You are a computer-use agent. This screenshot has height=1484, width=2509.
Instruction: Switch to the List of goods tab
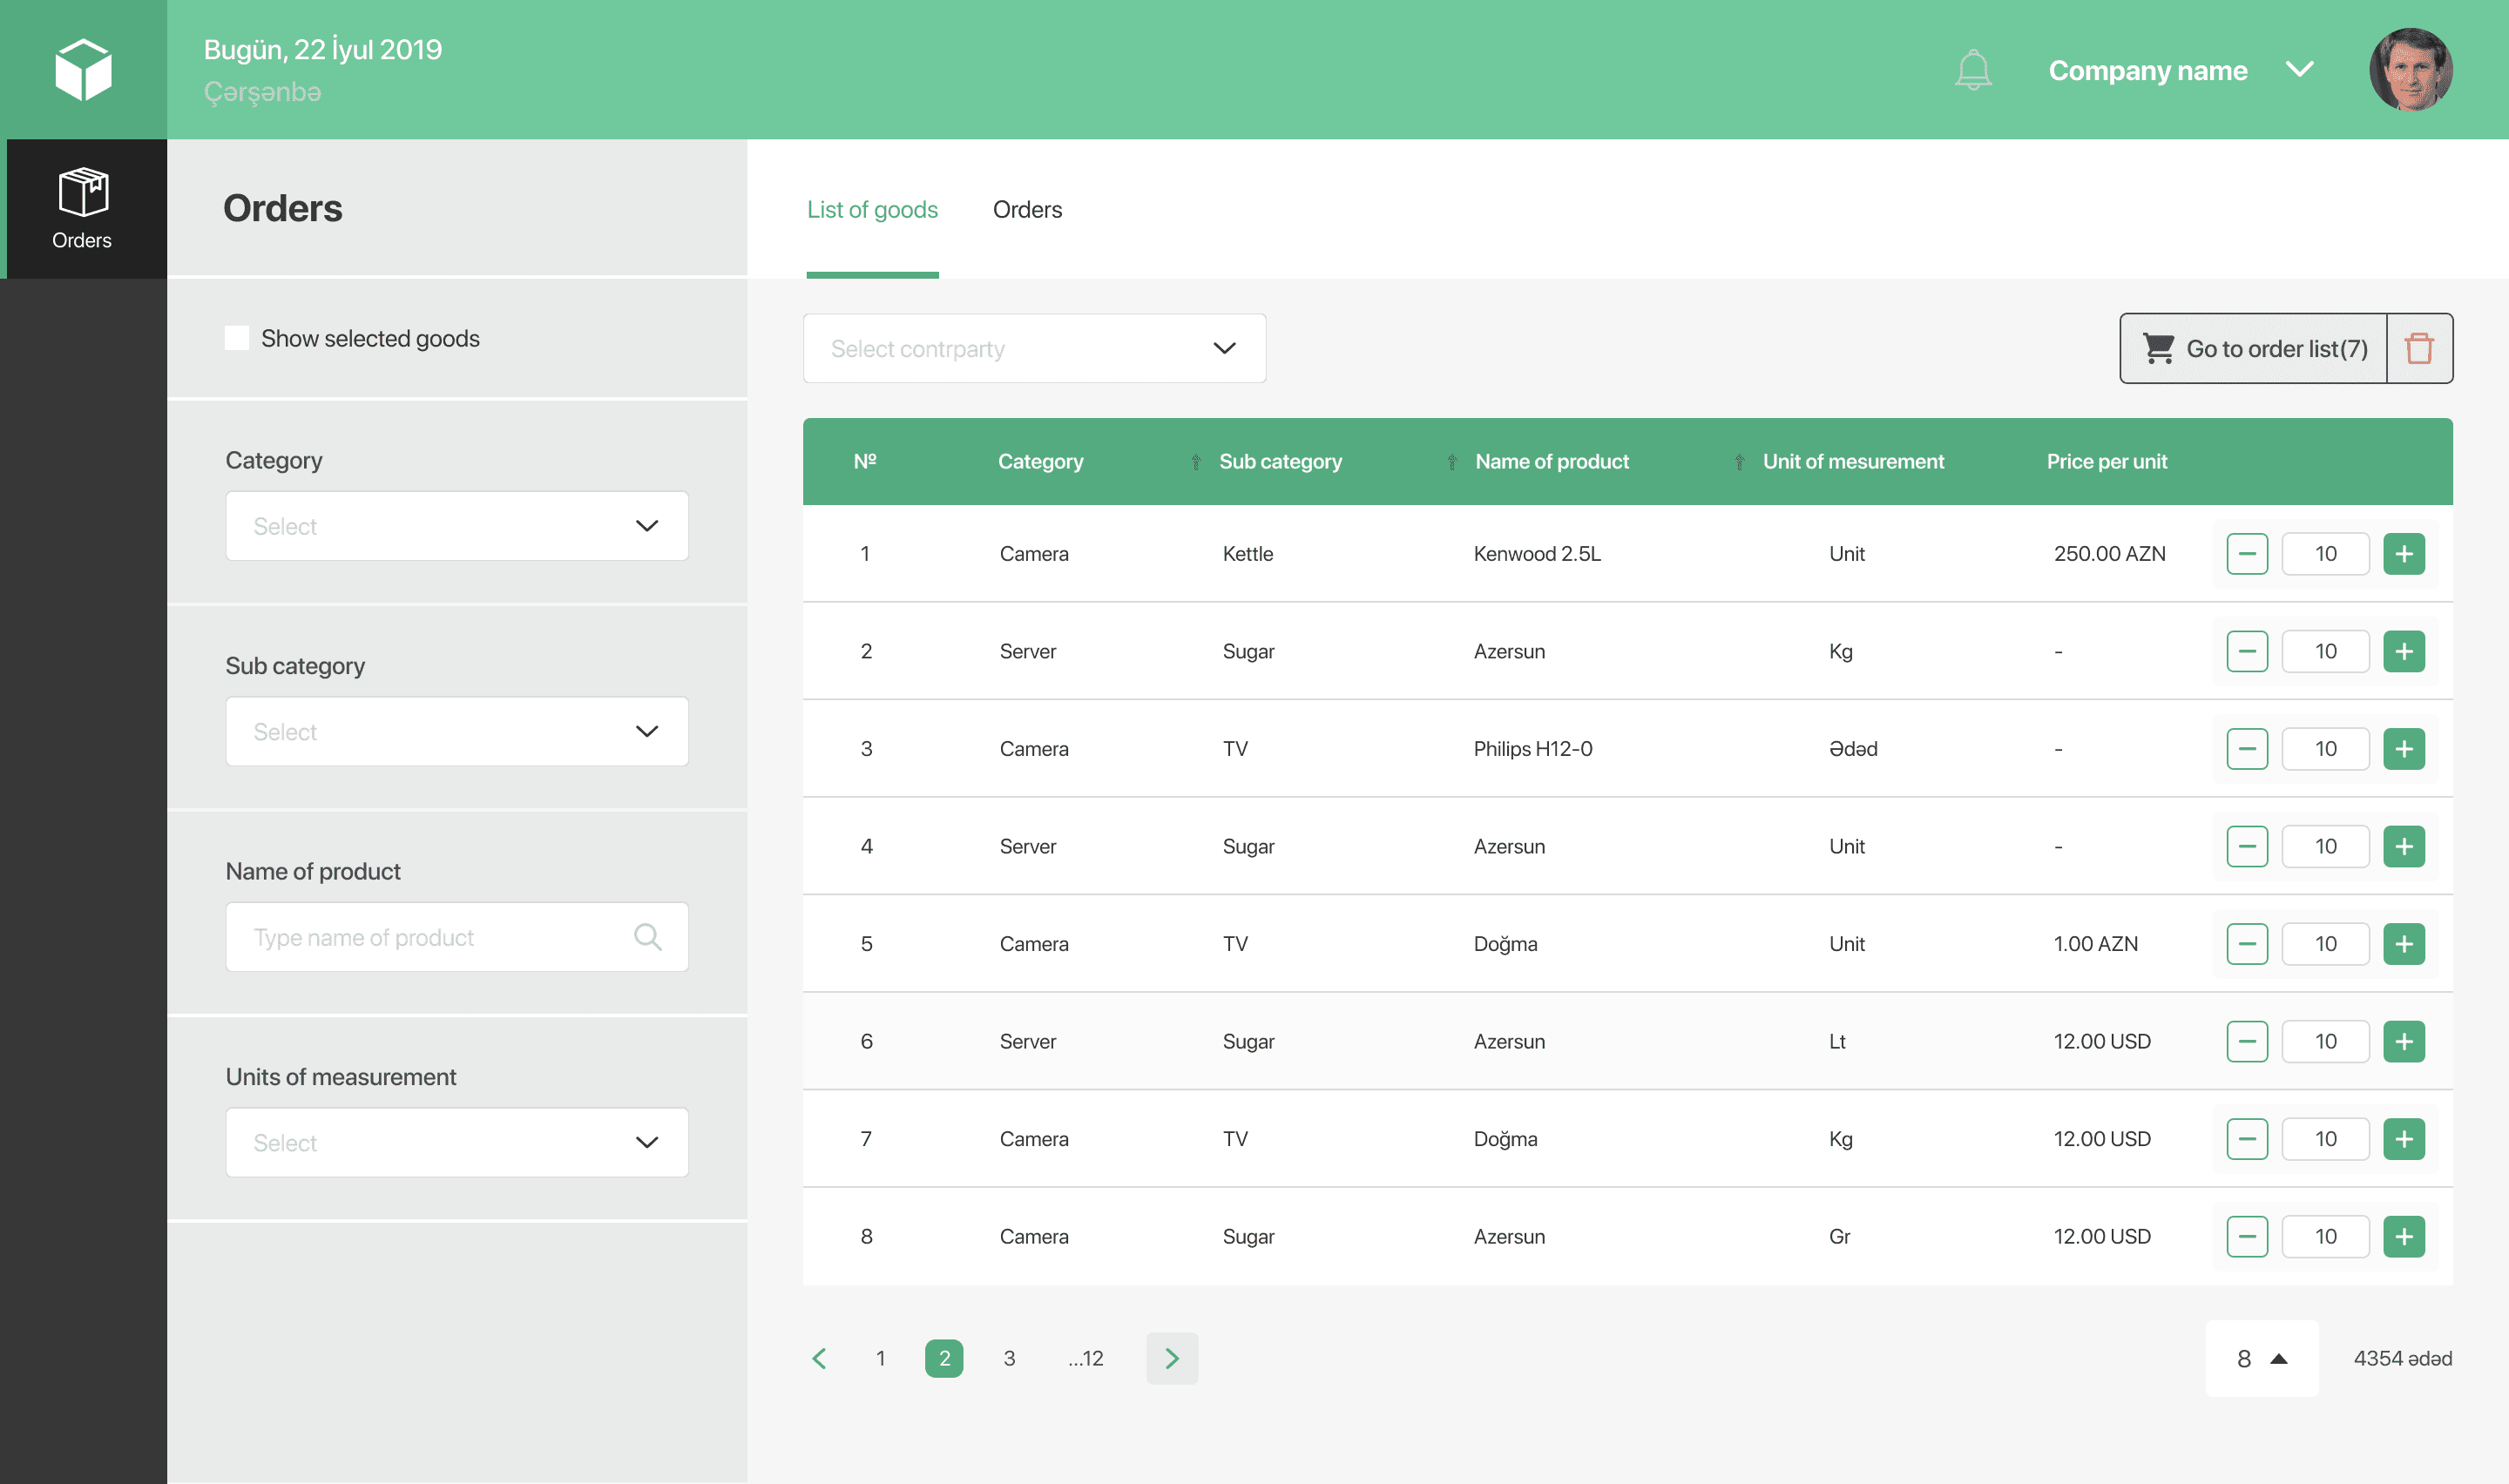coord(871,210)
